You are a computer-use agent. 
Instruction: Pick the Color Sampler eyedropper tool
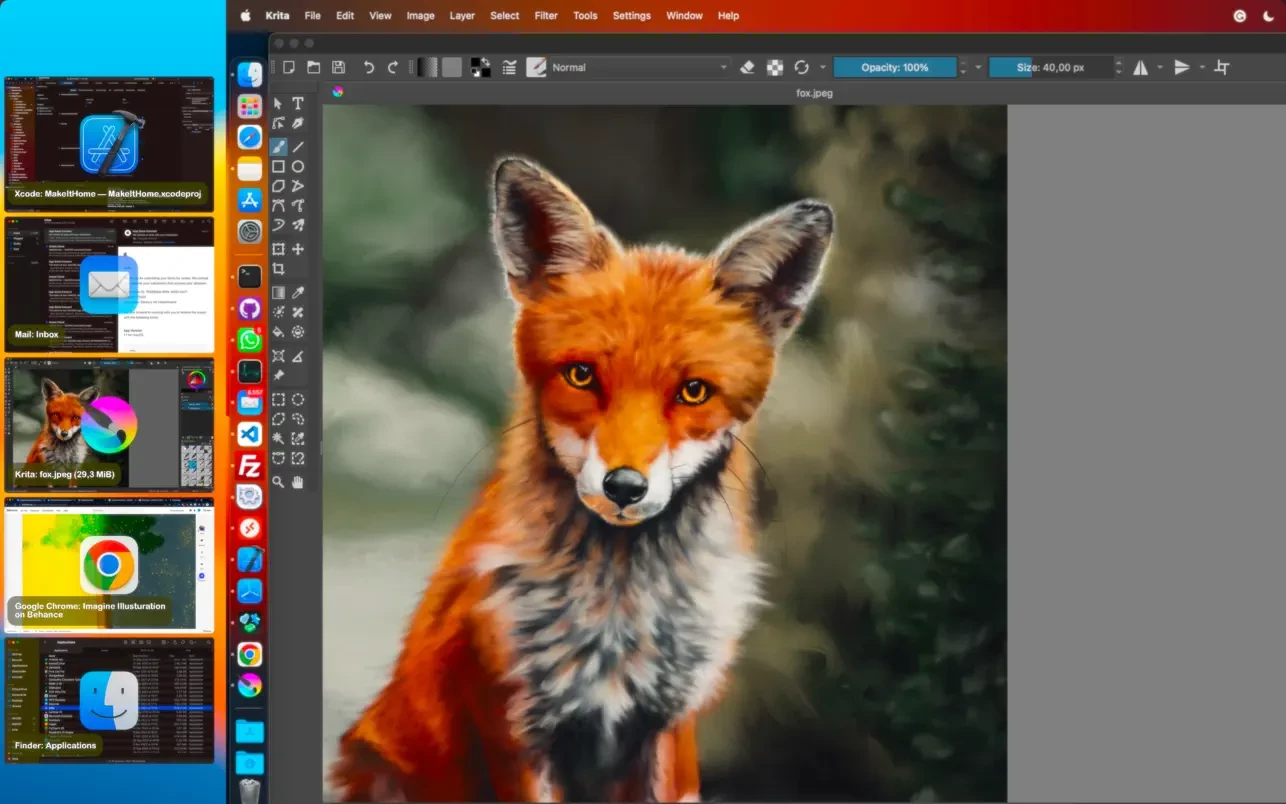click(298, 292)
